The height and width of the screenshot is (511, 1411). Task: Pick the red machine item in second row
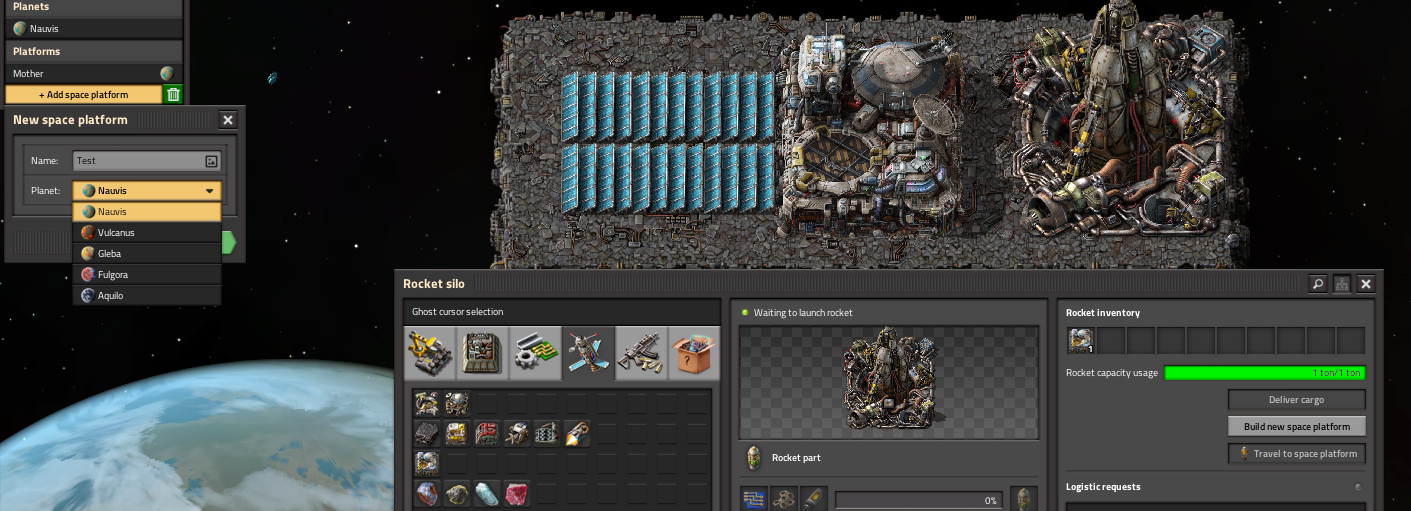pos(487,434)
